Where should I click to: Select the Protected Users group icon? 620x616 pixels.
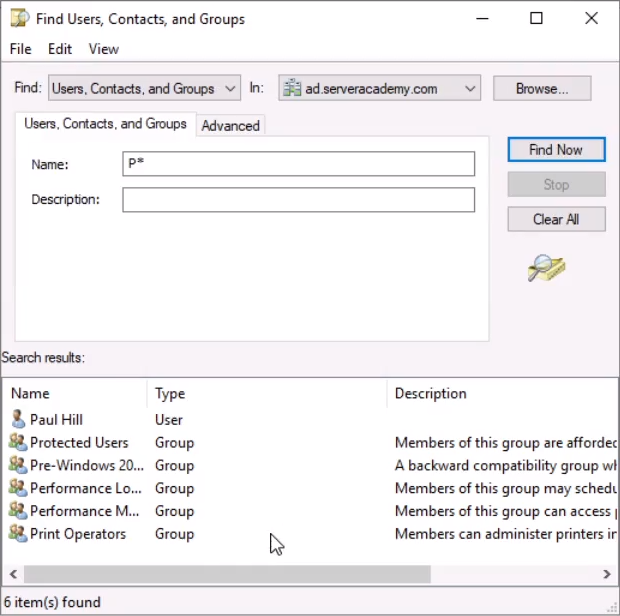pyautogui.click(x=18, y=443)
